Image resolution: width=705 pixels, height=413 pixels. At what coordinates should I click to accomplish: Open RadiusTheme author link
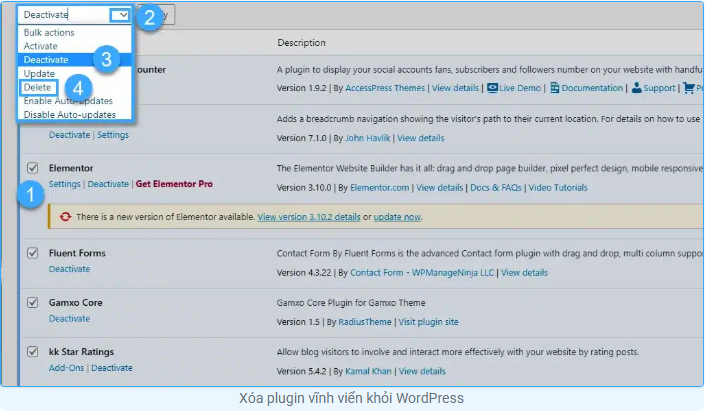tap(365, 322)
